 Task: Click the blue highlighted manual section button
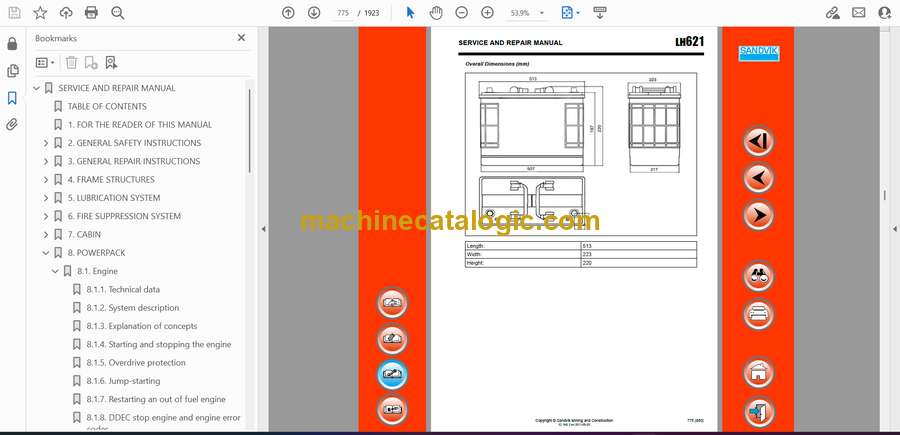point(392,375)
